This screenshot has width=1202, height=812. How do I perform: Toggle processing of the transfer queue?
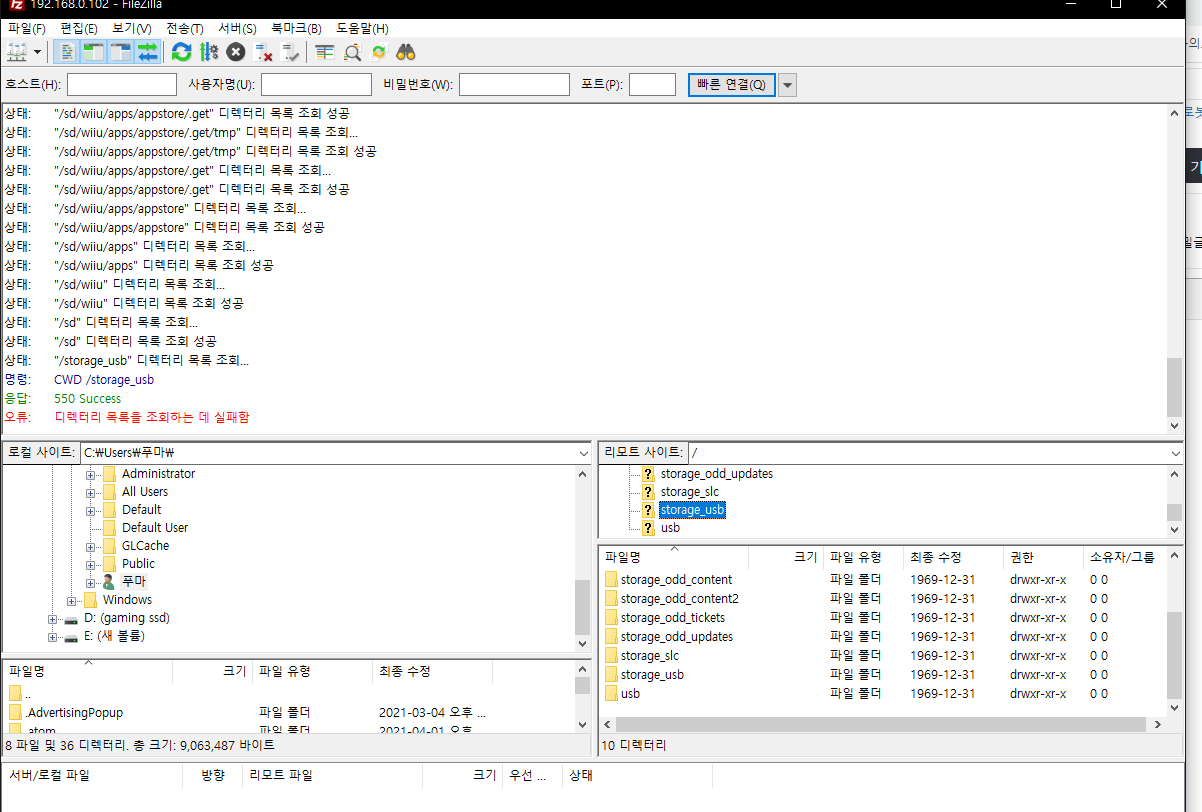pos(209,52)
